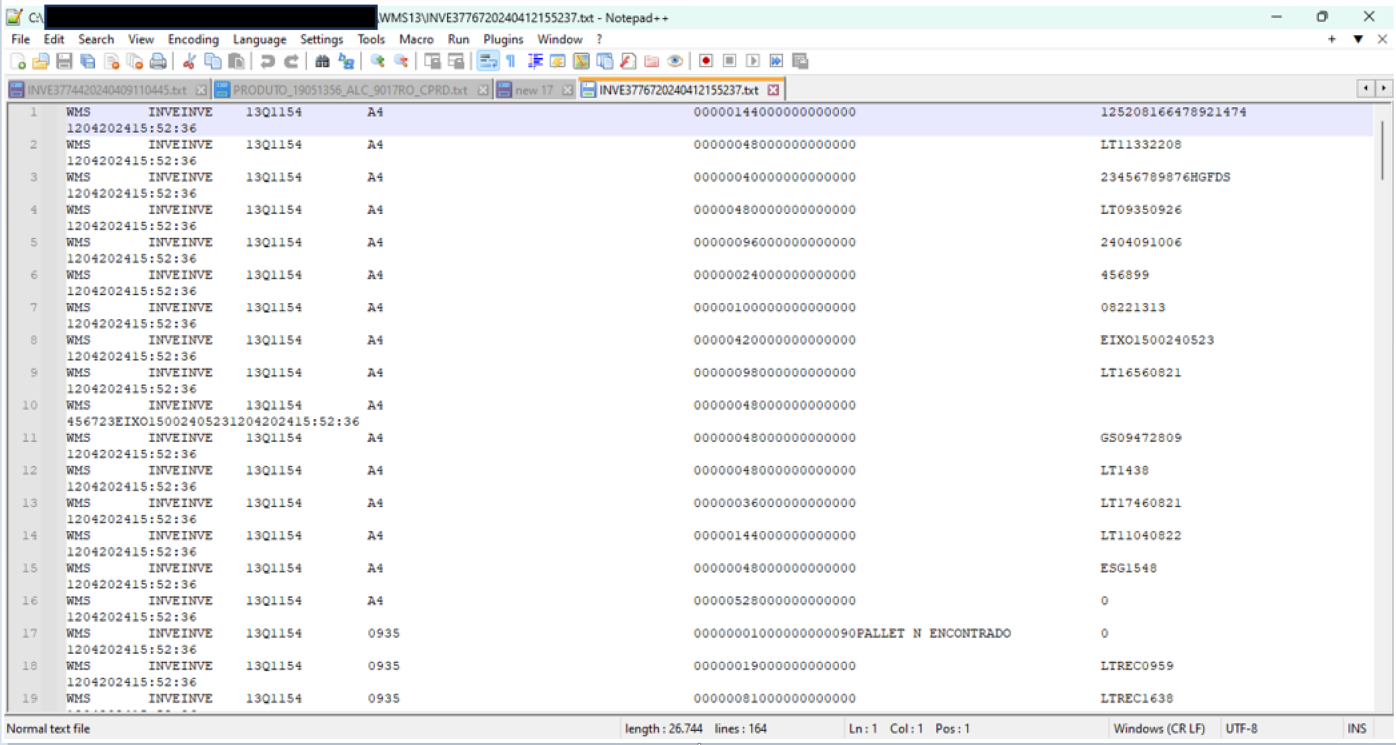
Task: Play back the recorded macro
Action: point(753,61)
